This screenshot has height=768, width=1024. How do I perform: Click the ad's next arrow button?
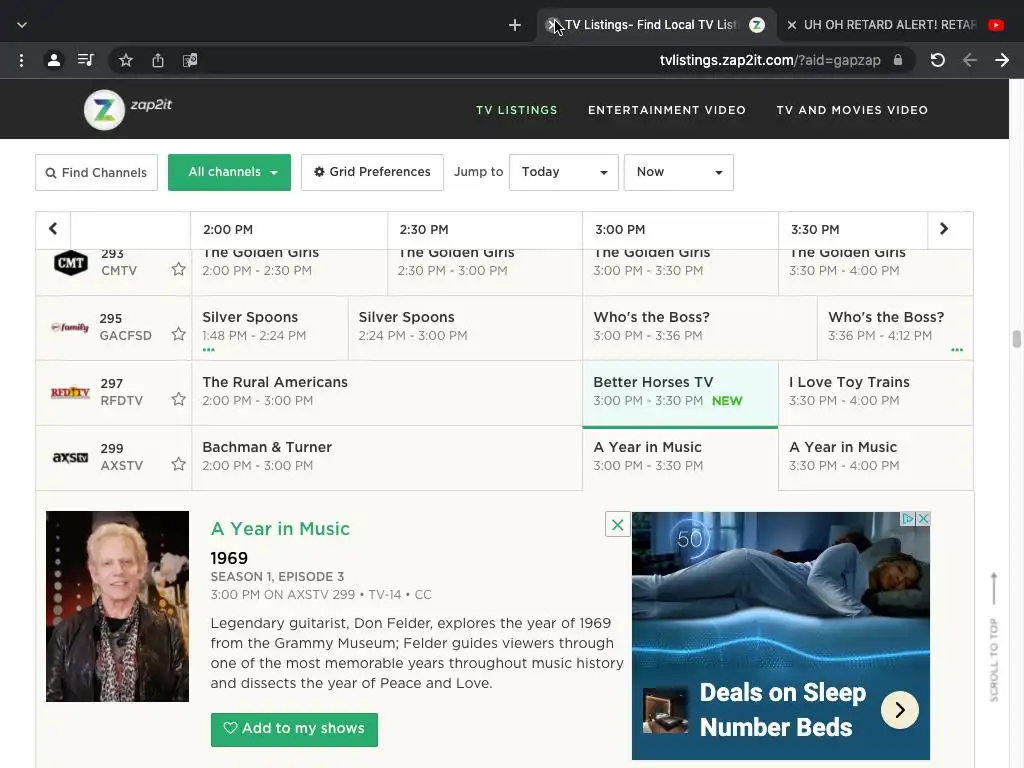pos(900,710)
